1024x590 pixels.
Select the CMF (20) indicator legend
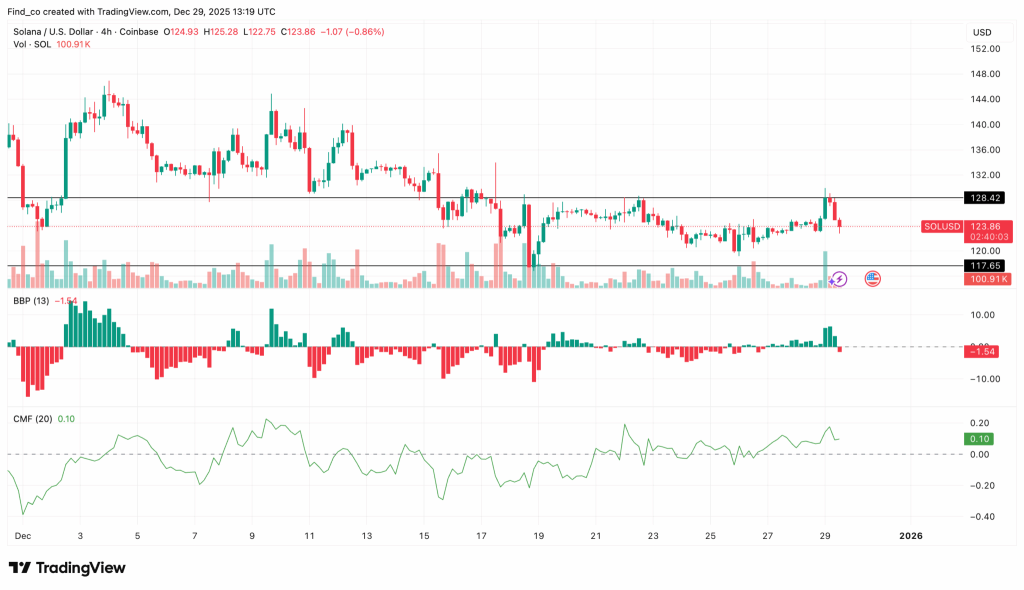click(x=31, y=419)
